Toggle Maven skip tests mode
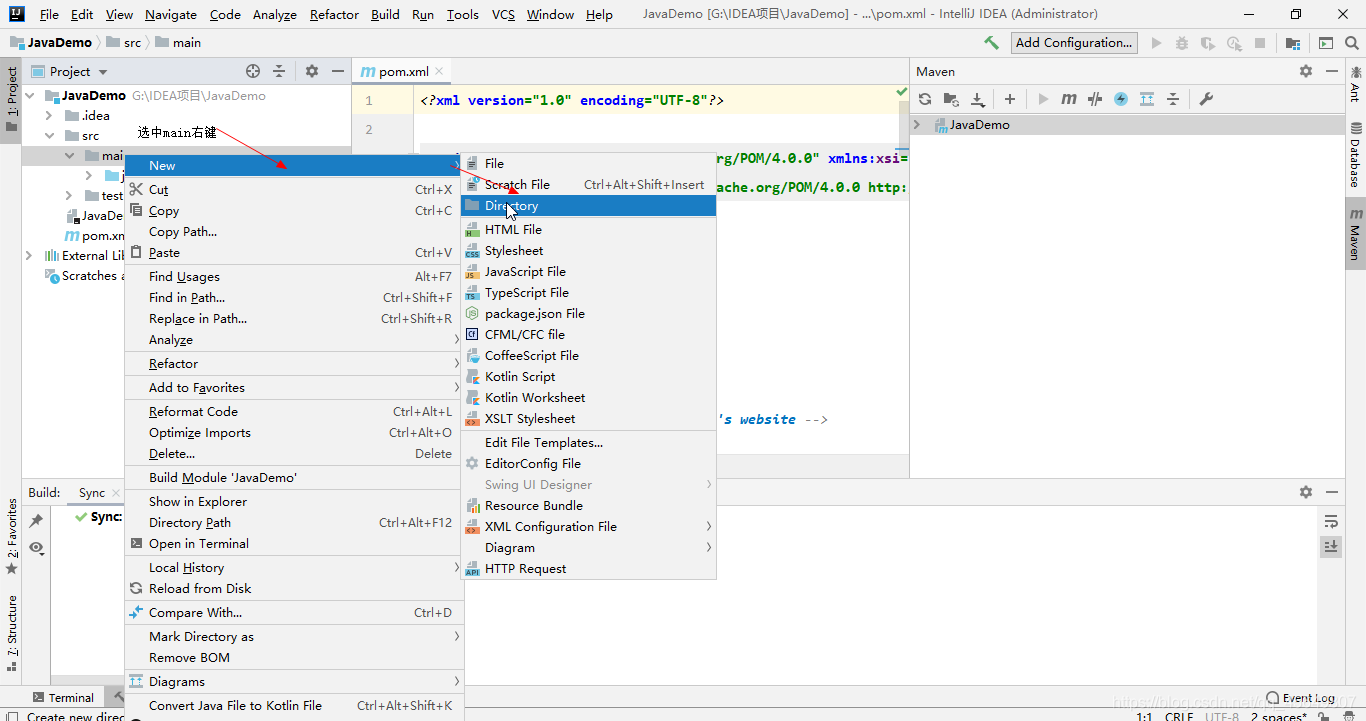 click(1095, 99)
